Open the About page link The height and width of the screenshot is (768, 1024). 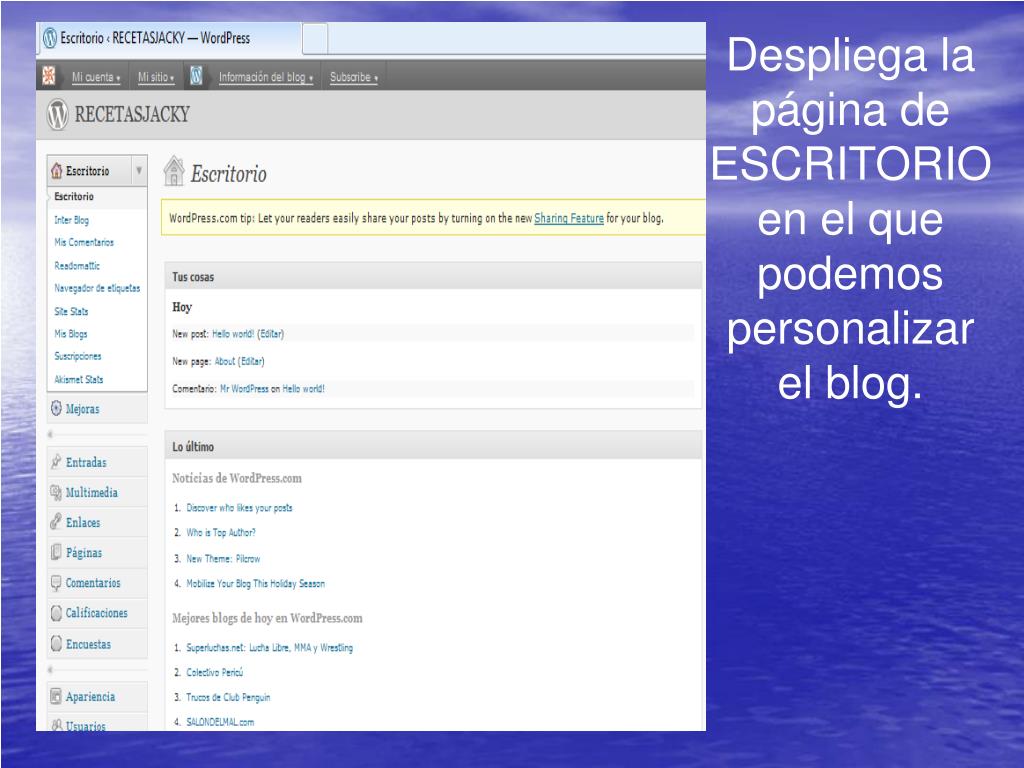[225, 361]
